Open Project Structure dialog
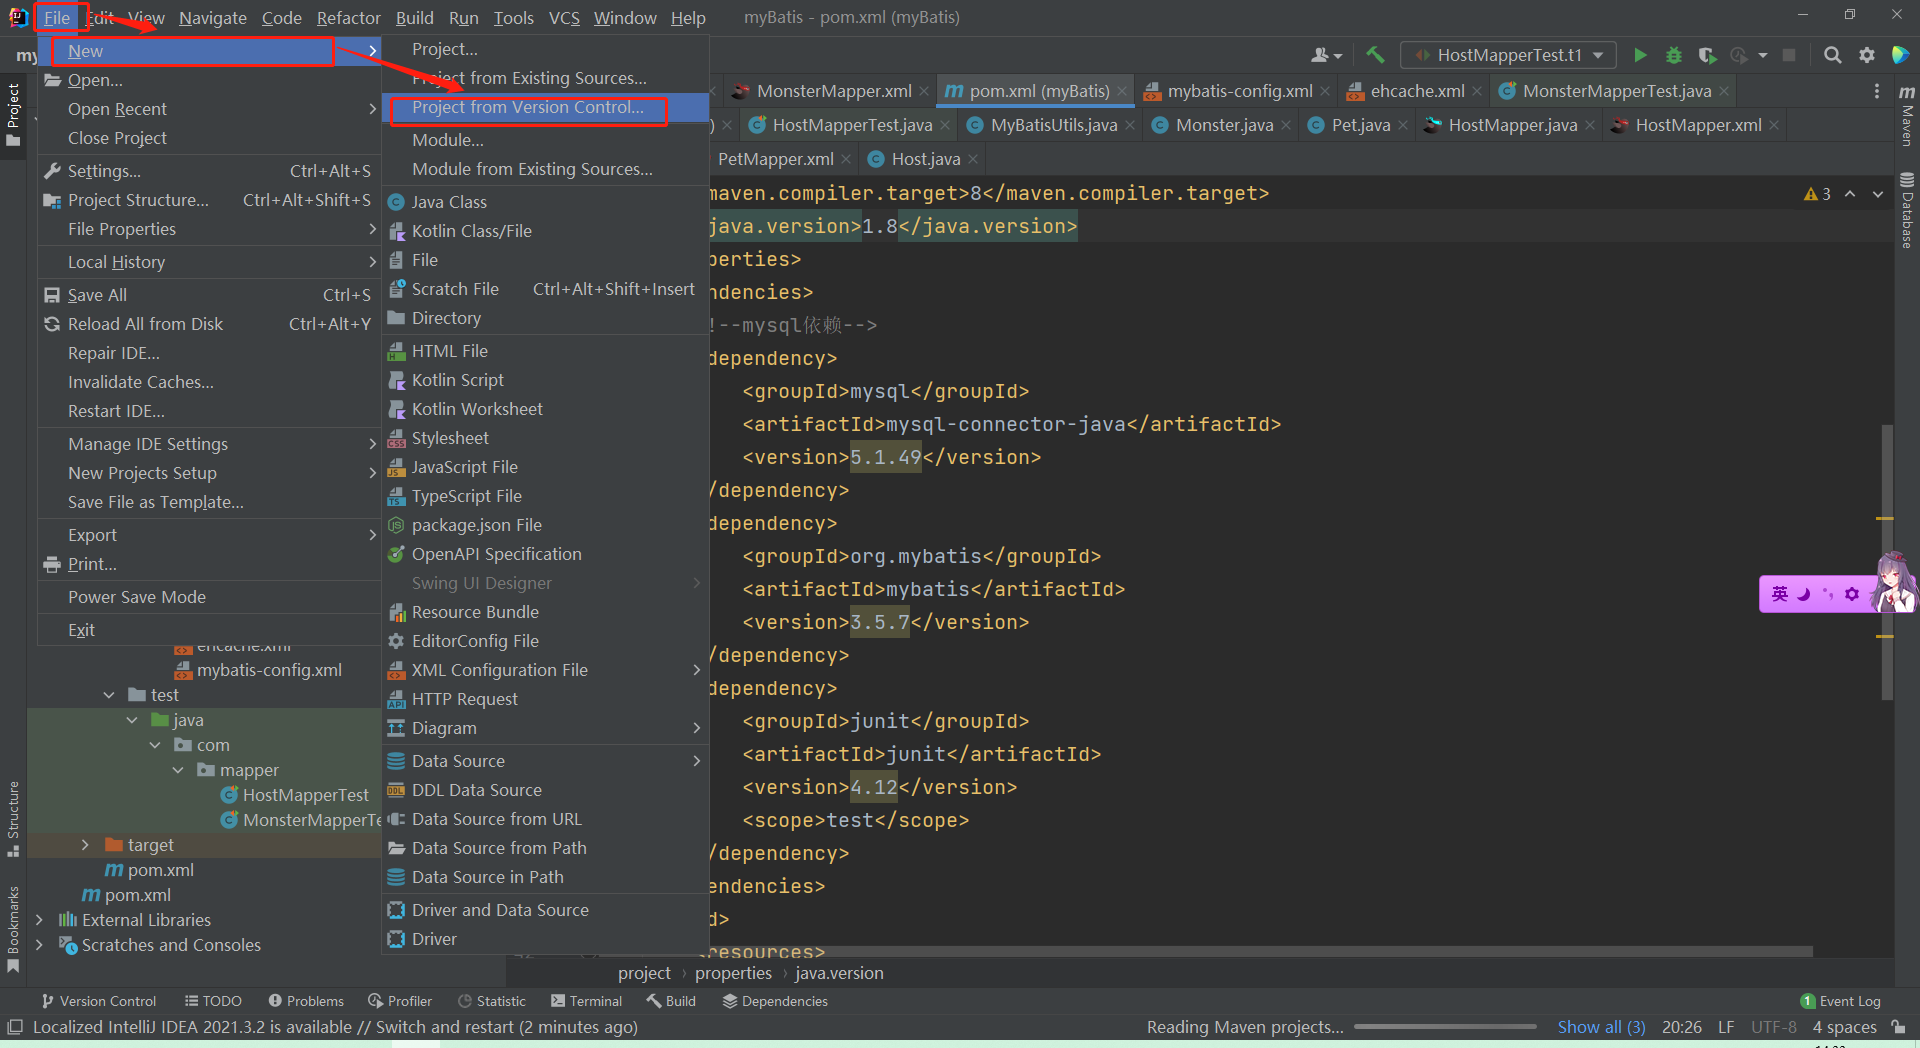1920x1048 pixels. pos(208,200)
